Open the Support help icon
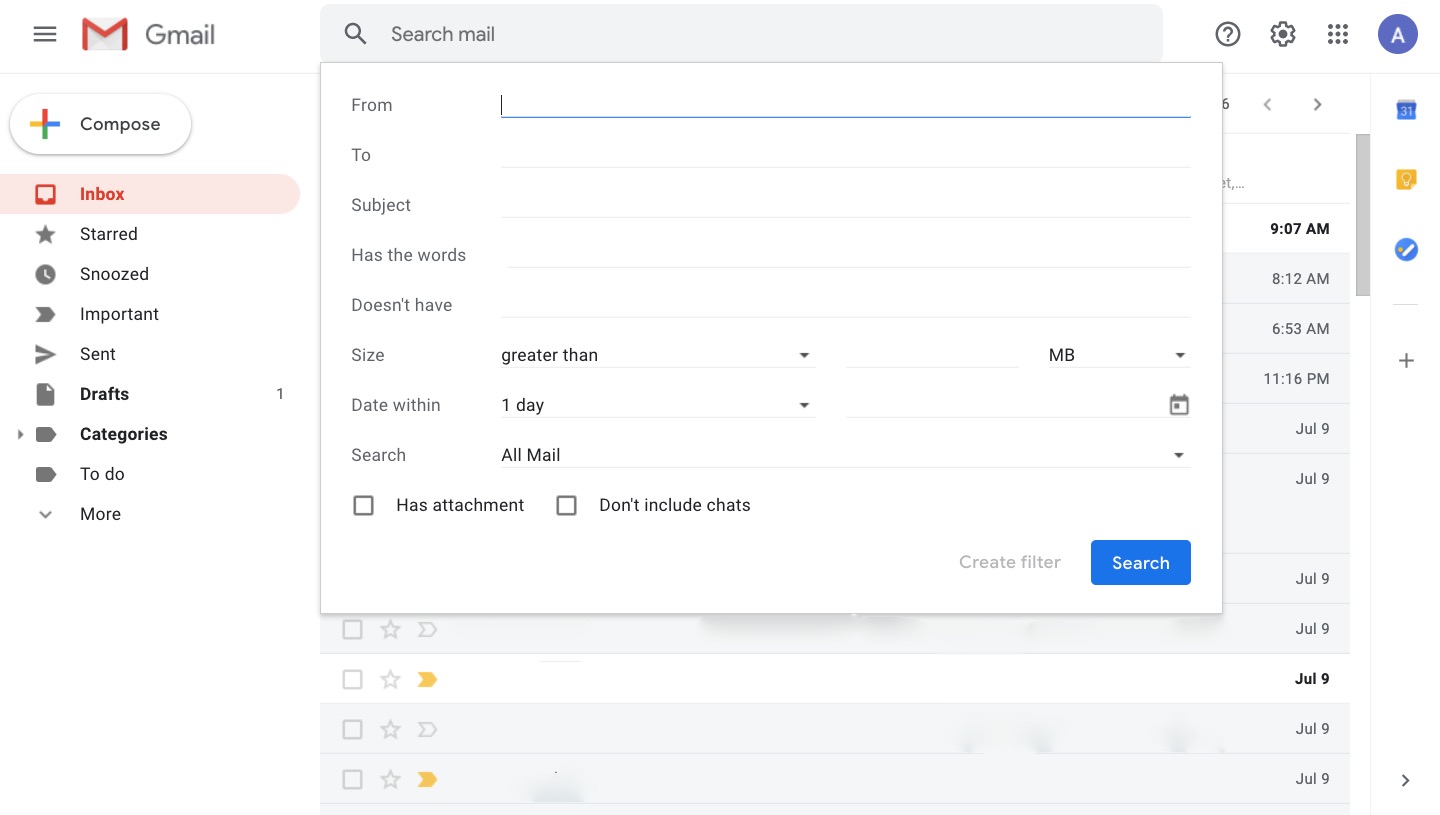Screen dimensions: 1440x815 point(1228,34)
